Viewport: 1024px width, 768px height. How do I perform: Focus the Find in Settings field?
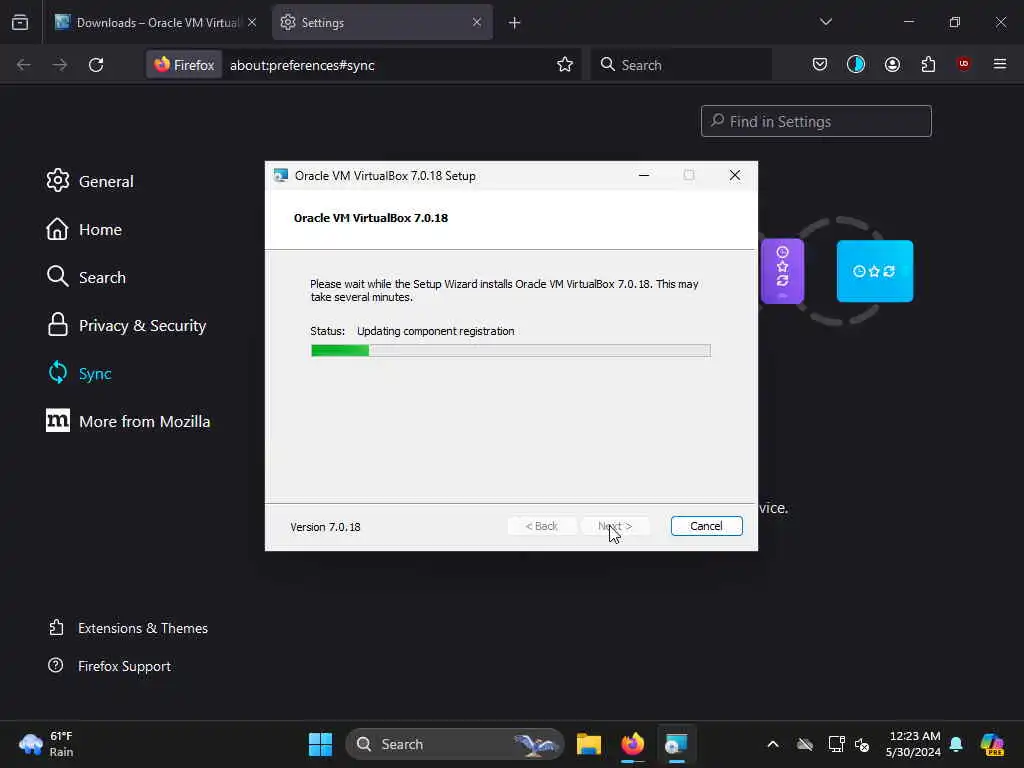click(x=816, y=121)
